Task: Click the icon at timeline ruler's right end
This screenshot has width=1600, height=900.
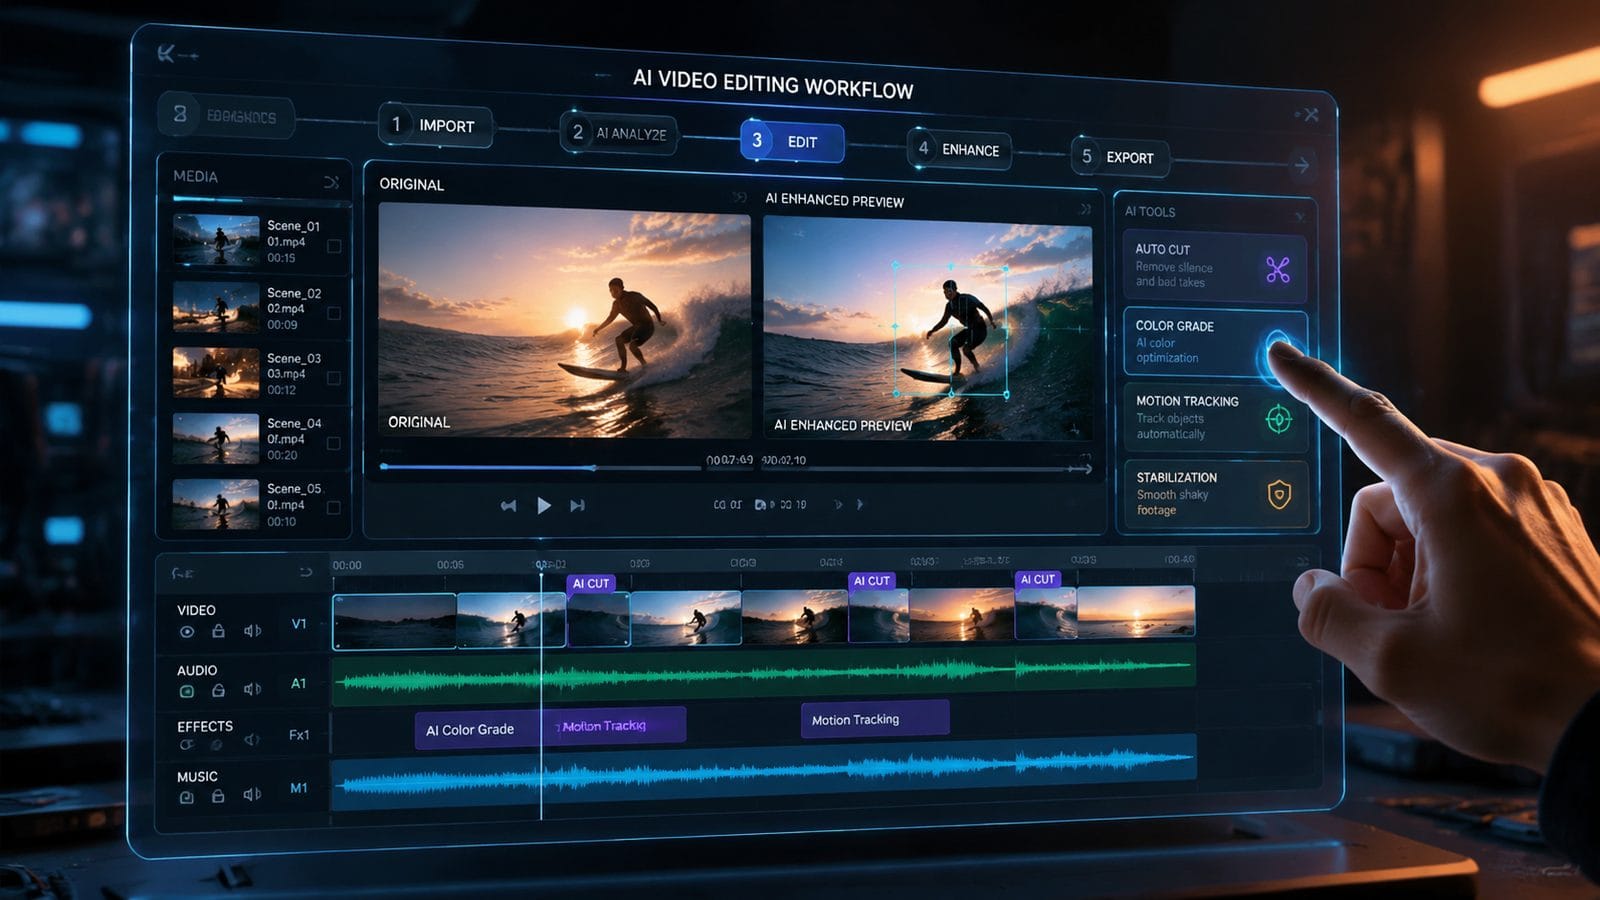Action: (1302, 562)
